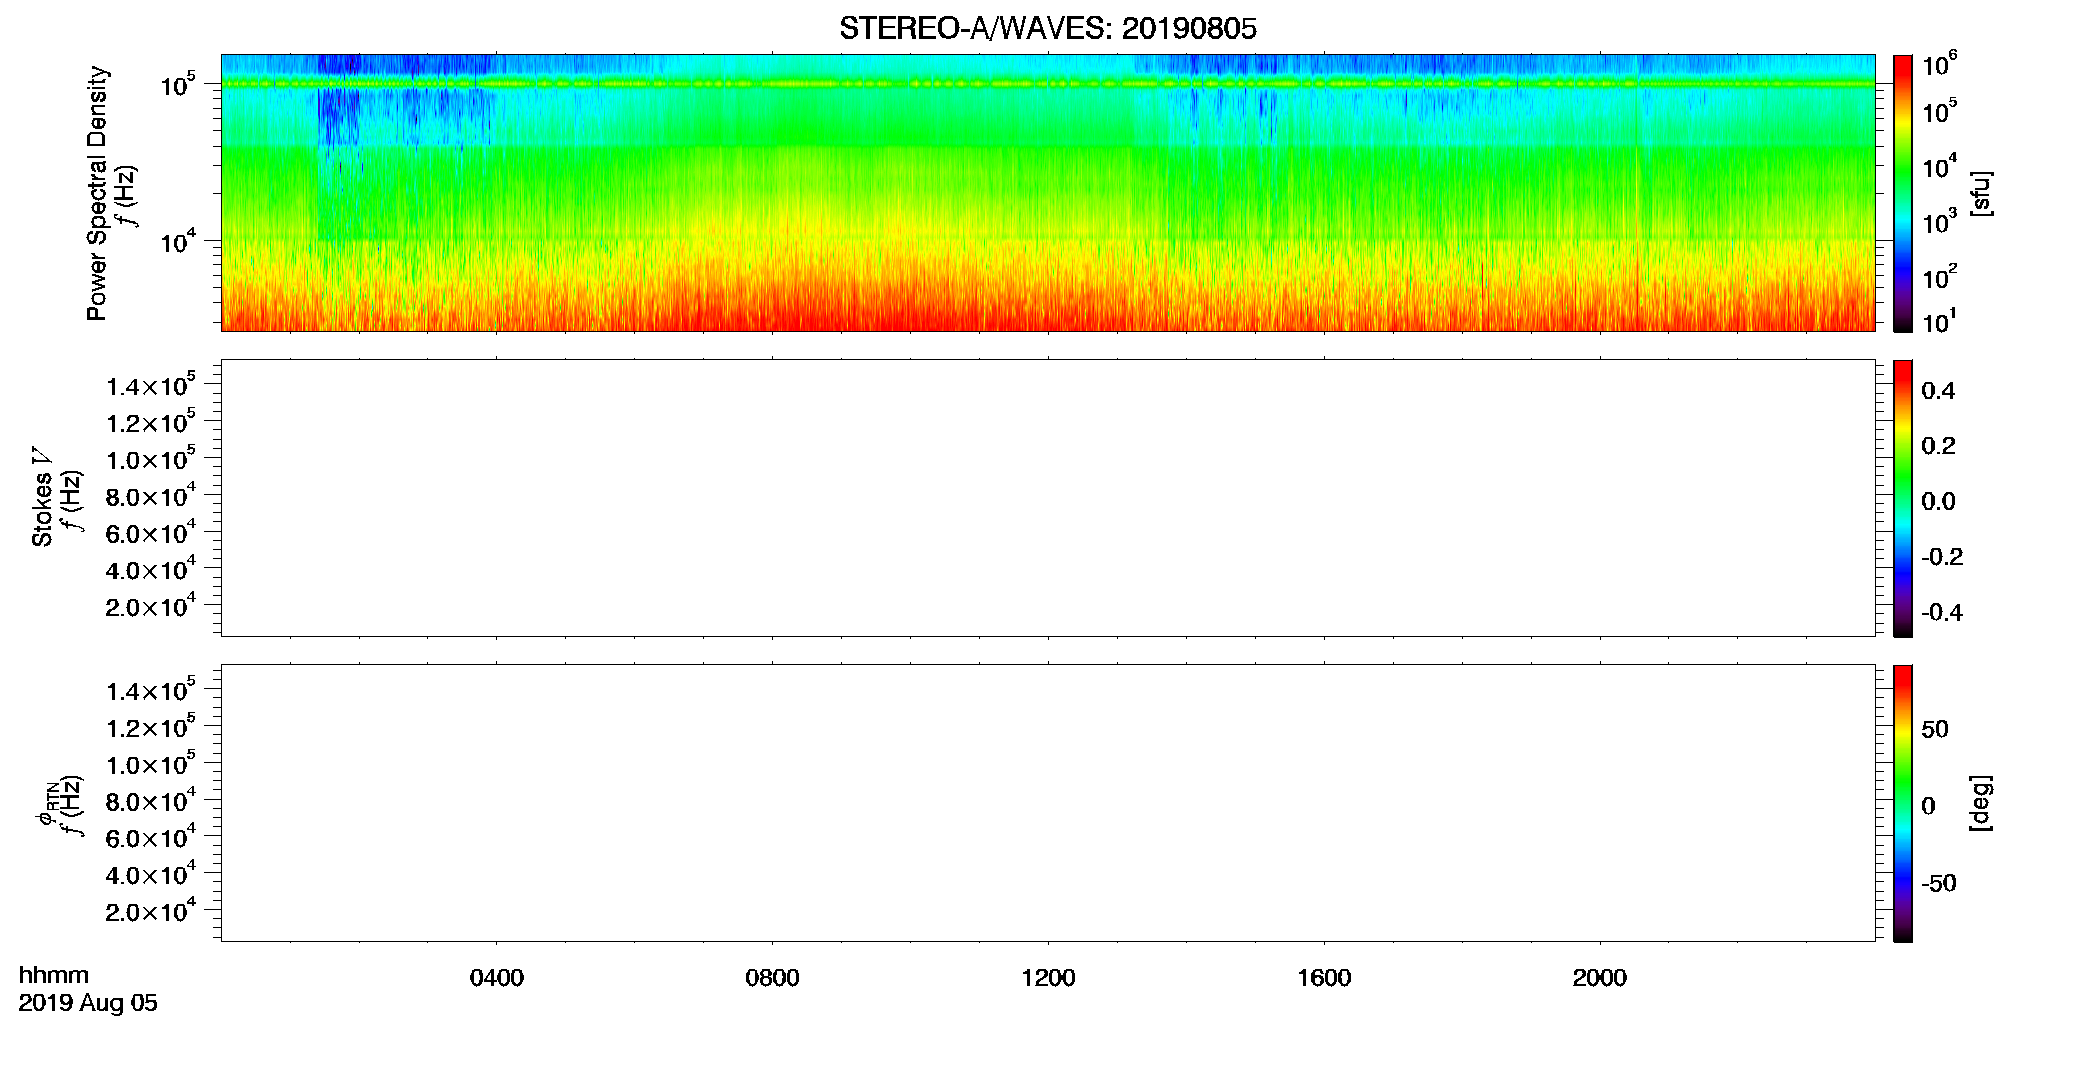
Task: Click the 1600 time tick label
Action: click(x=1324, y=978)
